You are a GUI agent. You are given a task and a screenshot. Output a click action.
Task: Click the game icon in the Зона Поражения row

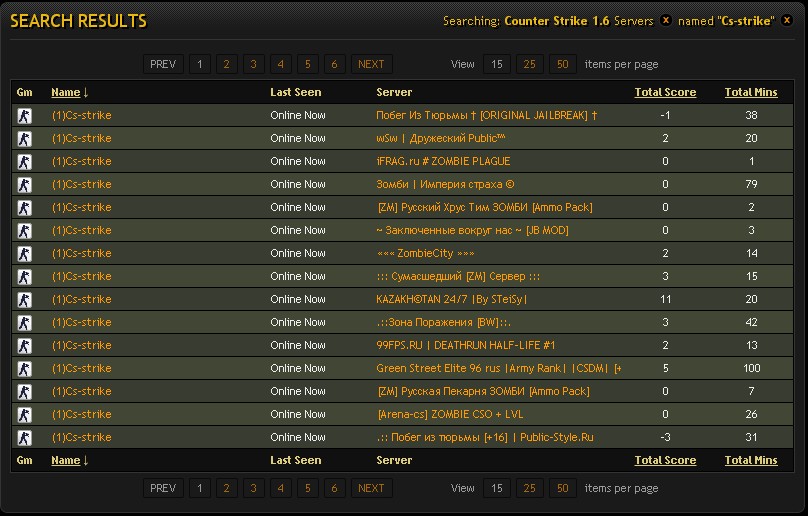coord(24,323)
